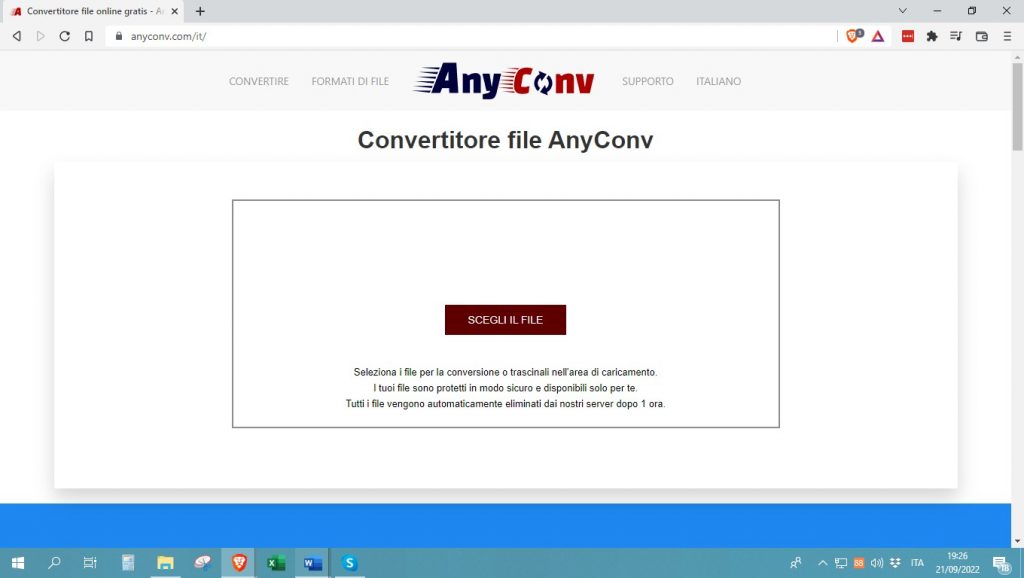Click the browser extensions puzzle icon
Image resolution: width=1024 pixels, height=578 pixels.
[x=931, y=35]
